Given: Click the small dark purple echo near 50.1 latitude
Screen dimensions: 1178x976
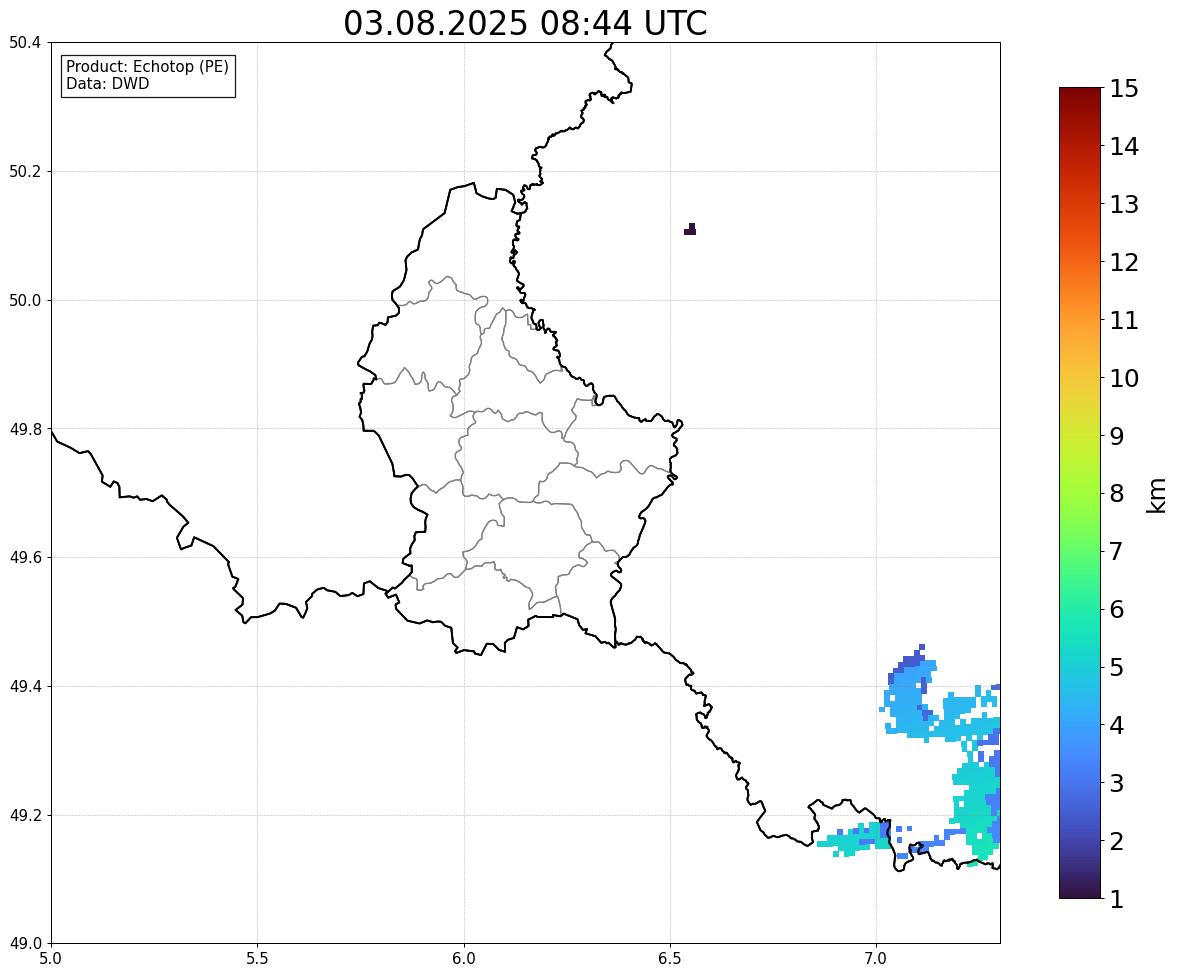Looking at the screenshot, I should (690, 230).
